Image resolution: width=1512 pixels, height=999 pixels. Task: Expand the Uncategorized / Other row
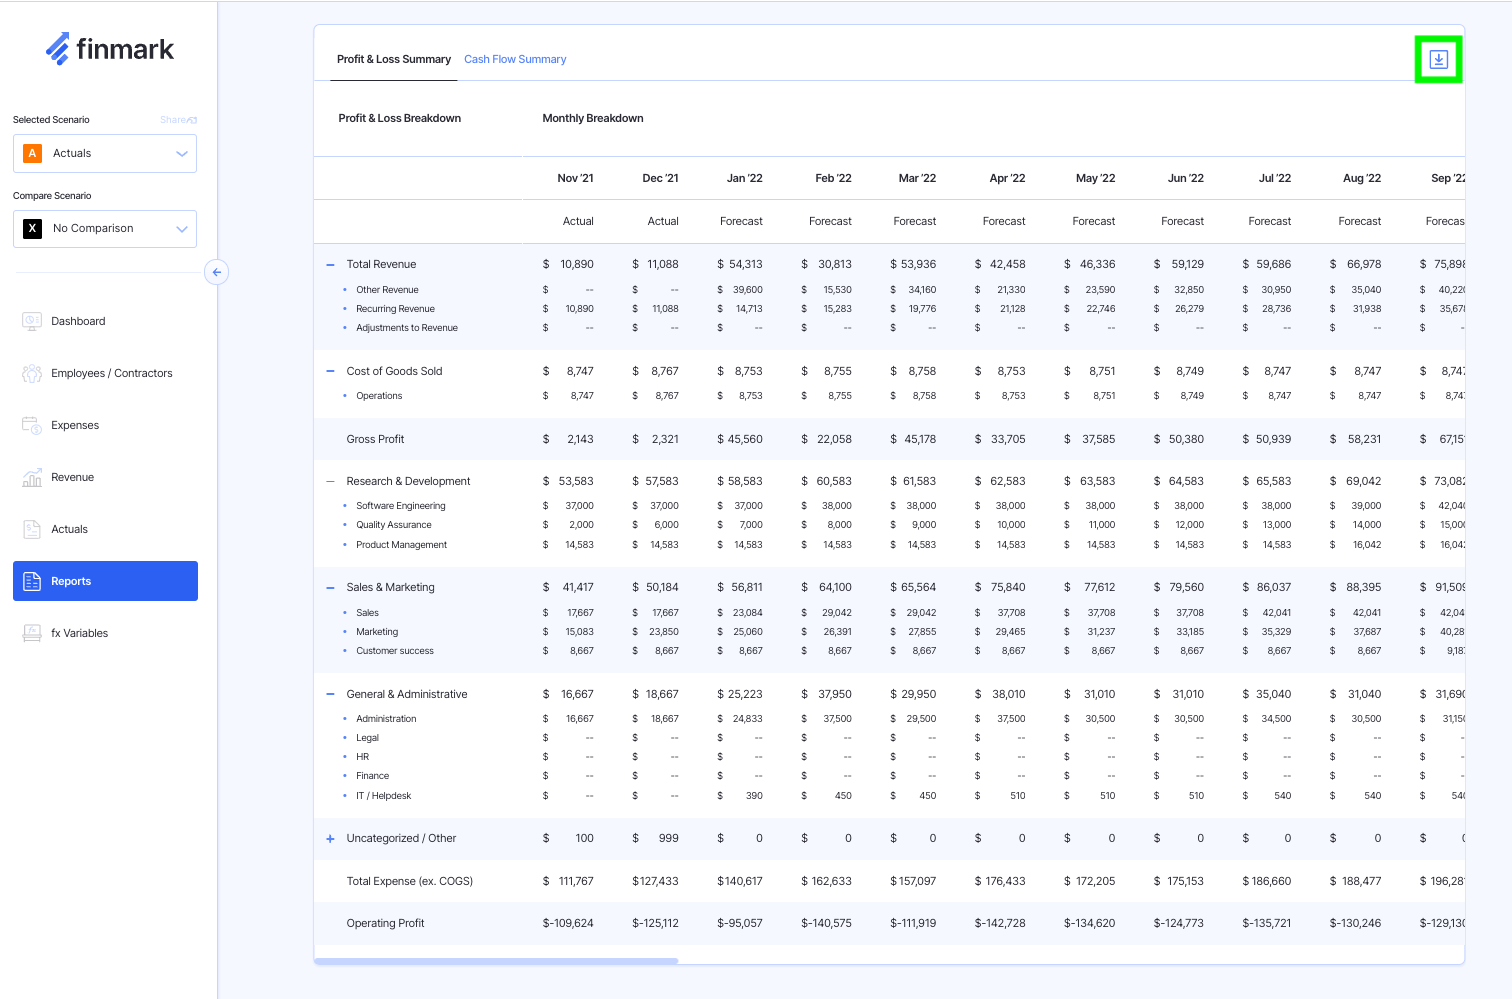tap(330, 839)
